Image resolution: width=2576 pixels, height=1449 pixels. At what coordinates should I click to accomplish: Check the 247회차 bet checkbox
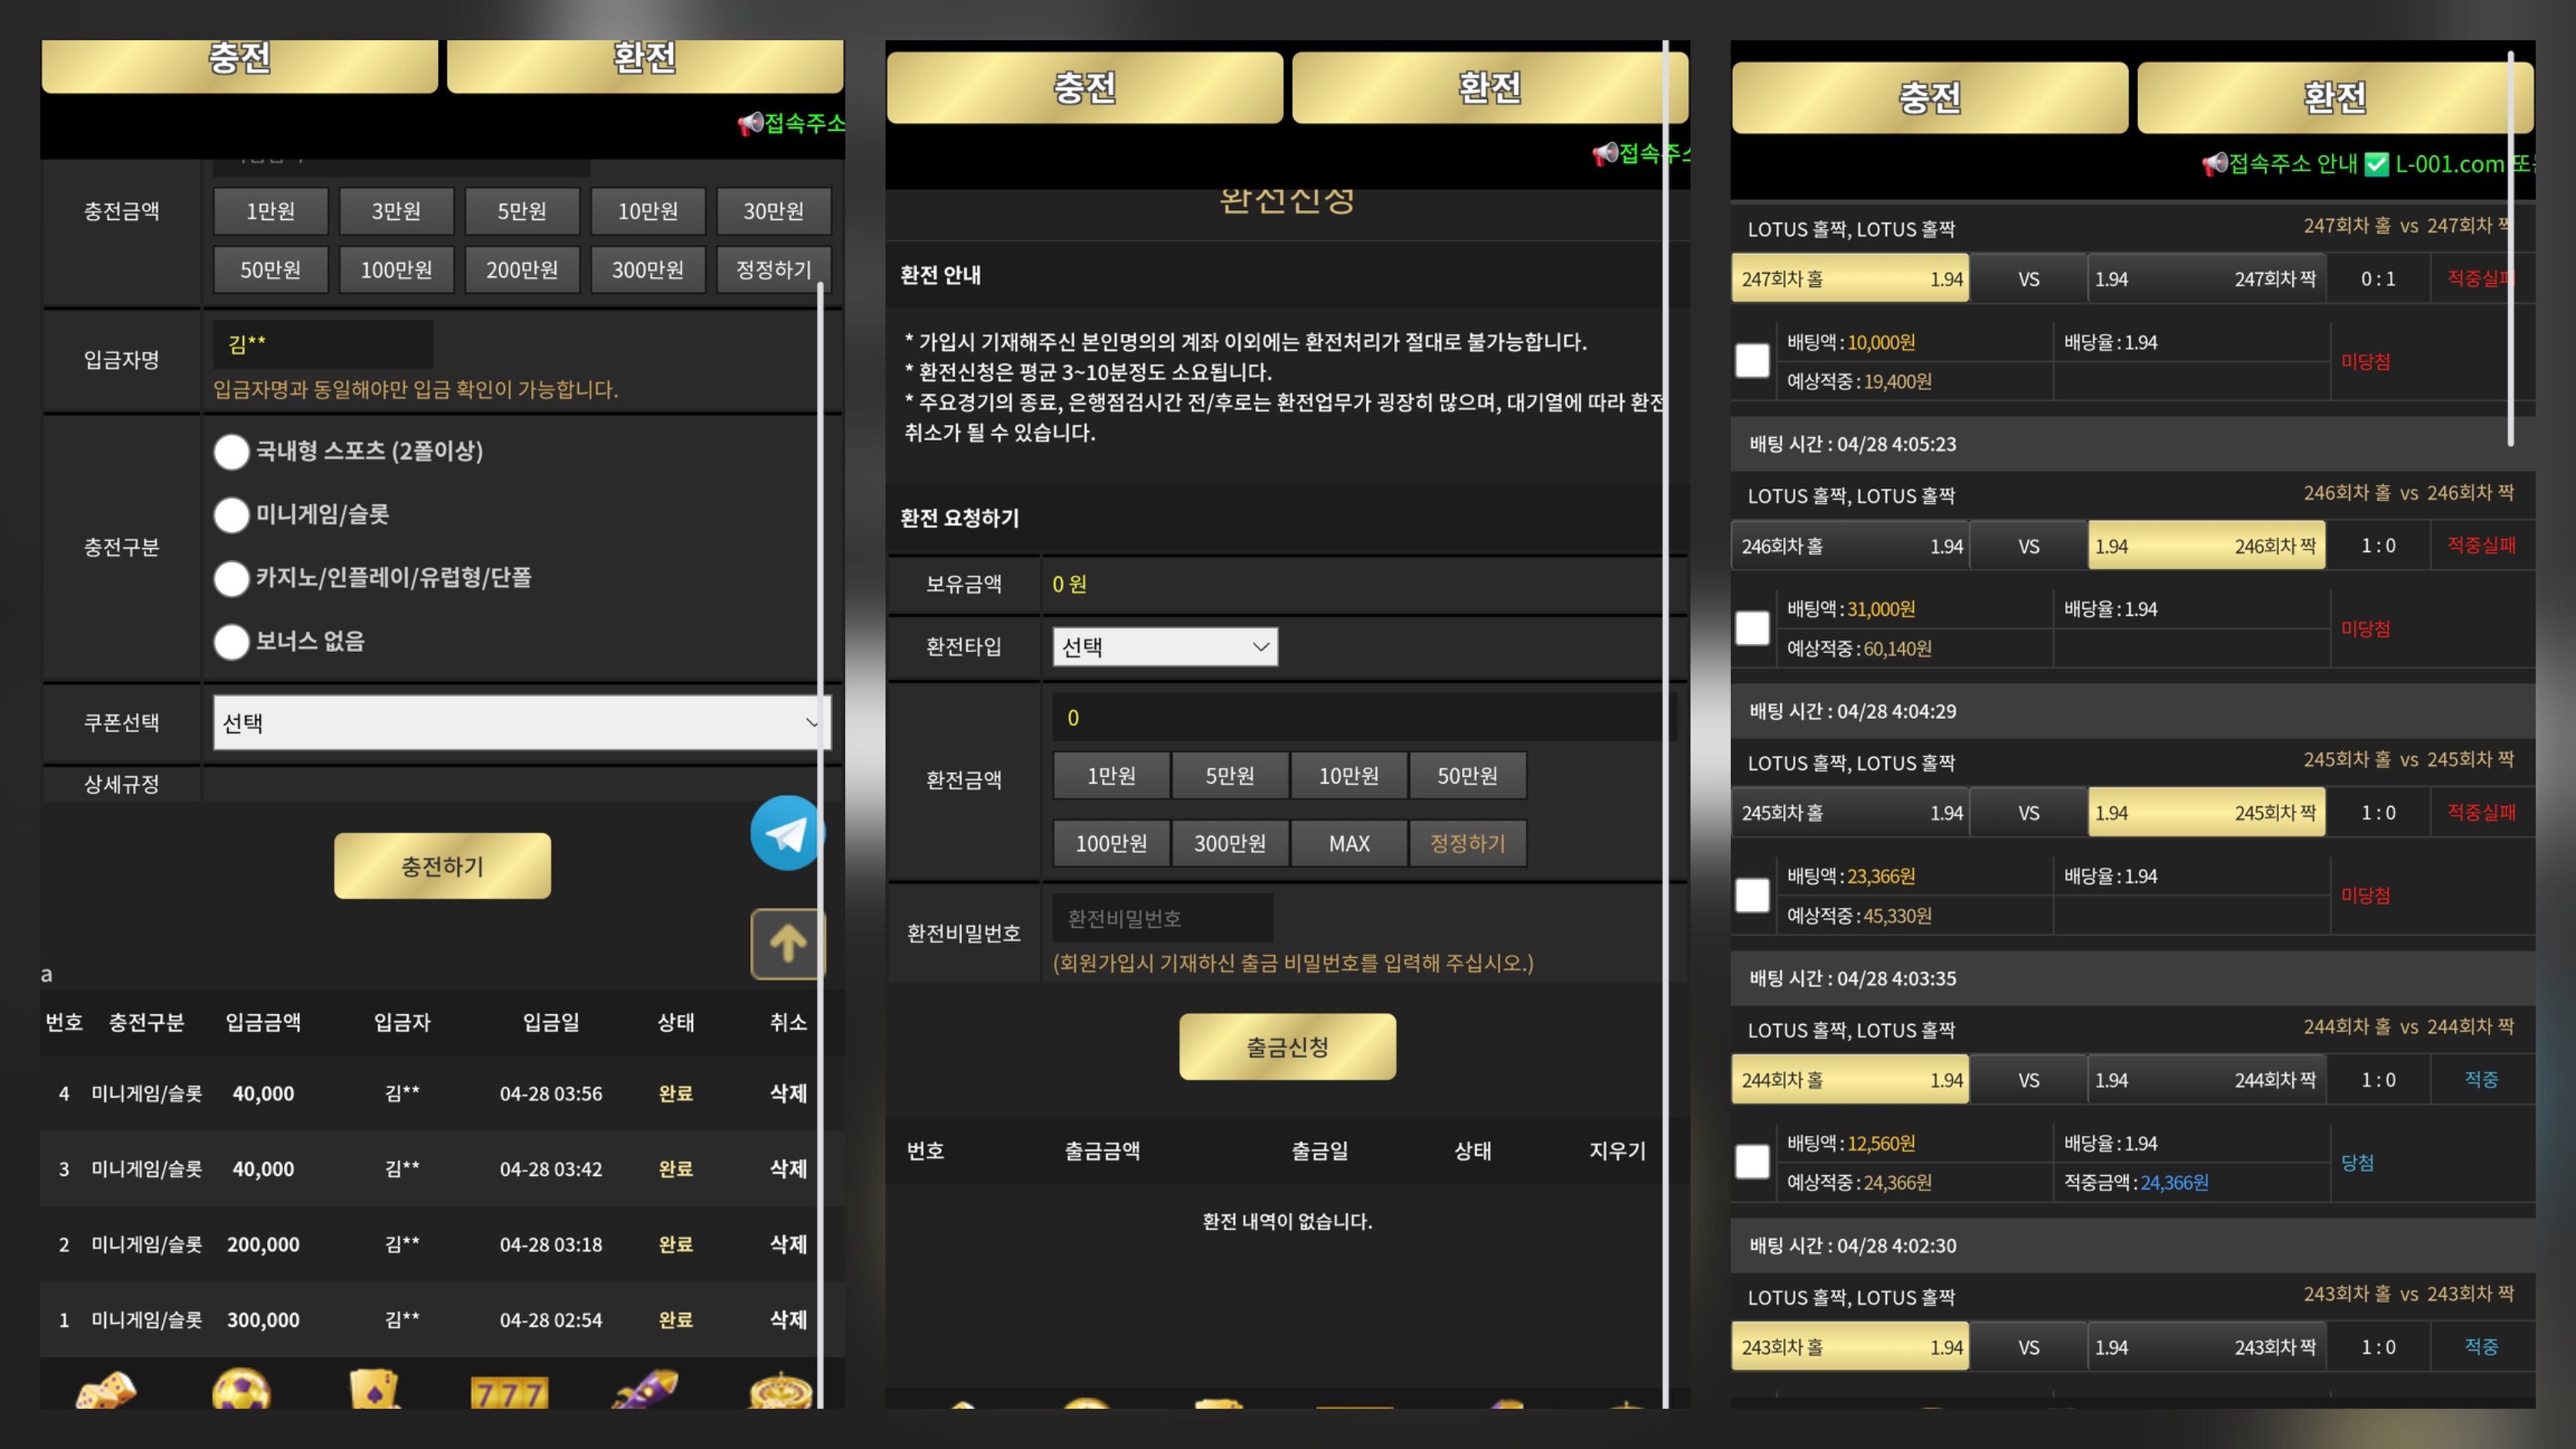click(1752, 361)
